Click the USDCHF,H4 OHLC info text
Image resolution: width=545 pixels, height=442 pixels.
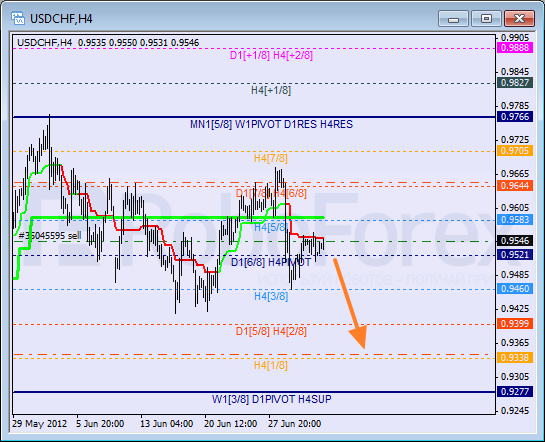[108, 43]
